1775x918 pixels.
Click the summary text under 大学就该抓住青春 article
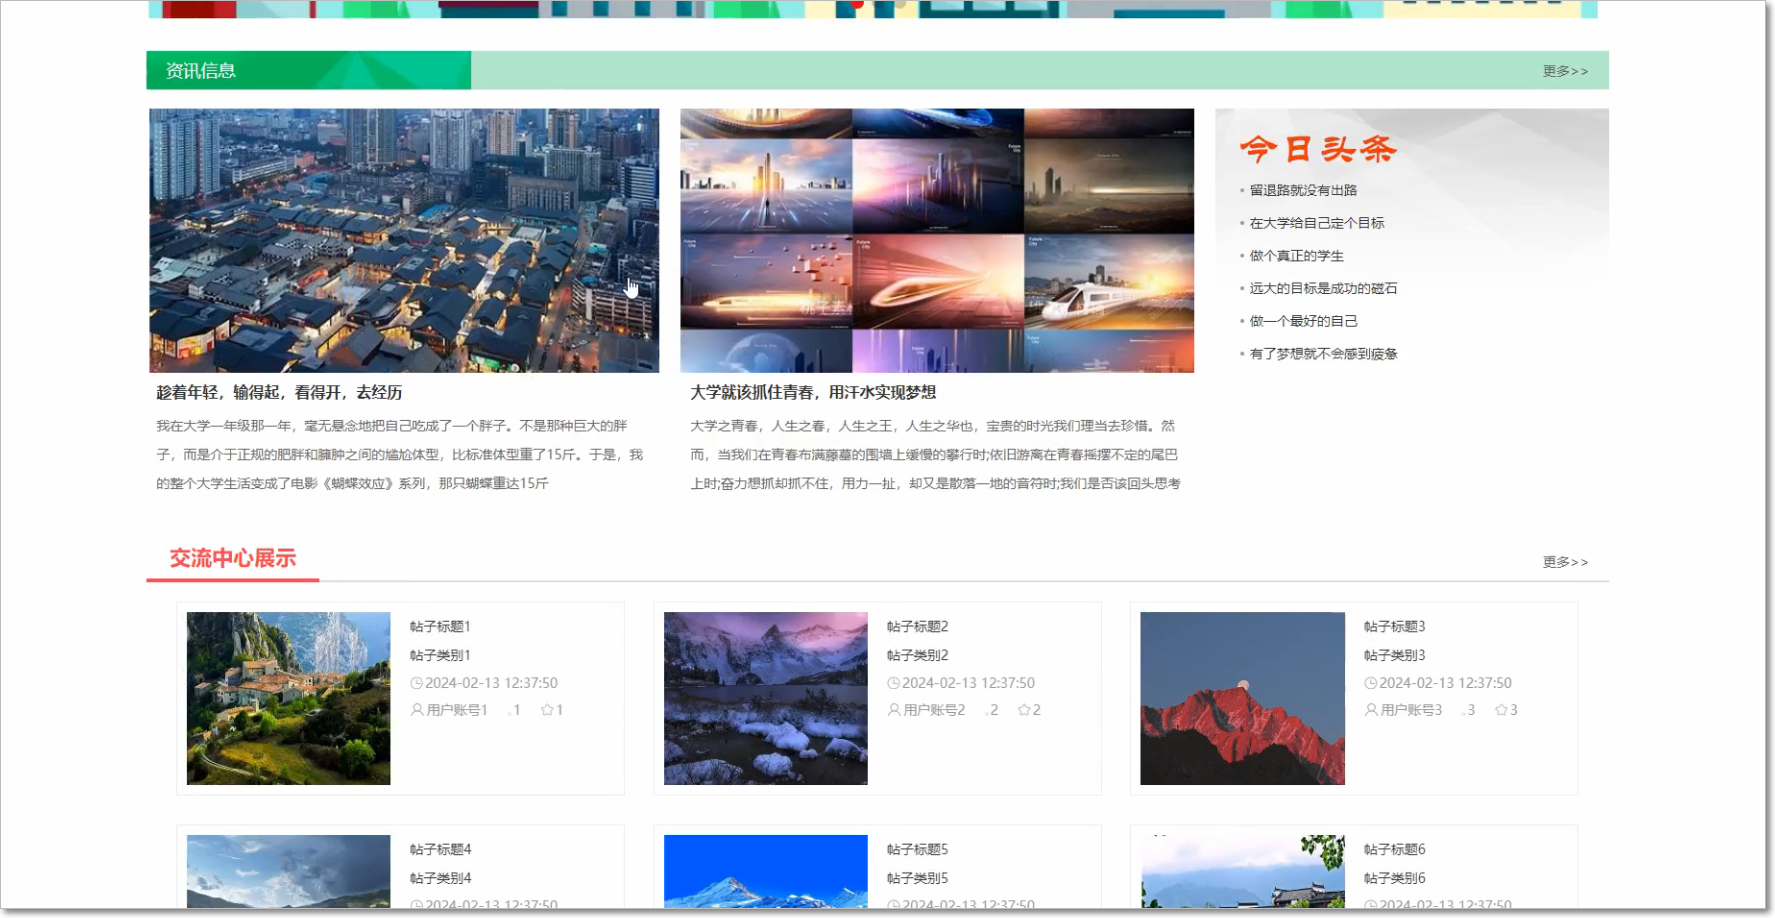tap(935, 455)
